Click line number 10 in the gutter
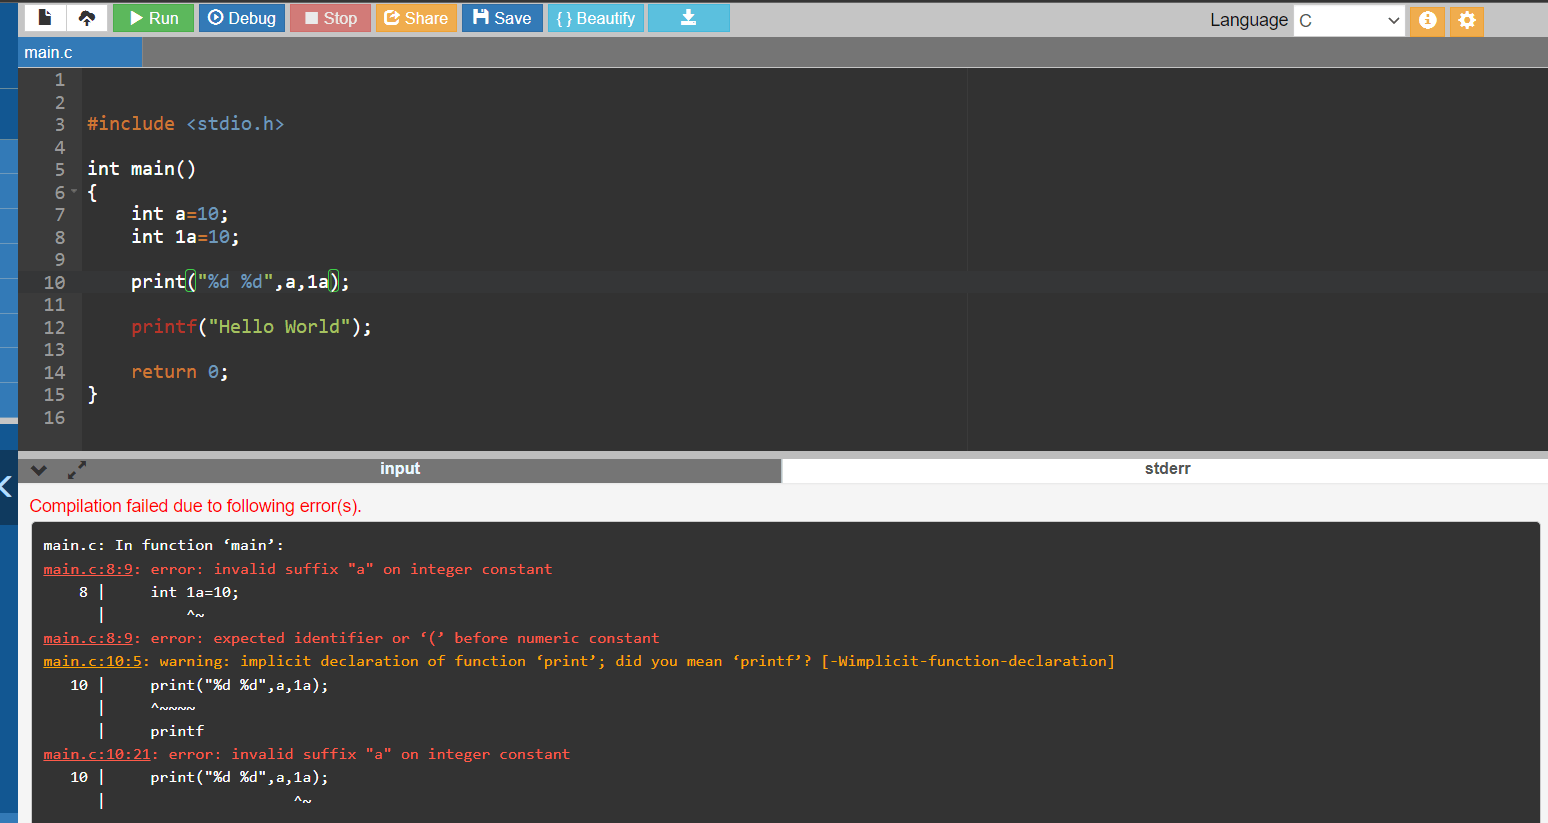1548x823 pixels. tap(54, 282)
